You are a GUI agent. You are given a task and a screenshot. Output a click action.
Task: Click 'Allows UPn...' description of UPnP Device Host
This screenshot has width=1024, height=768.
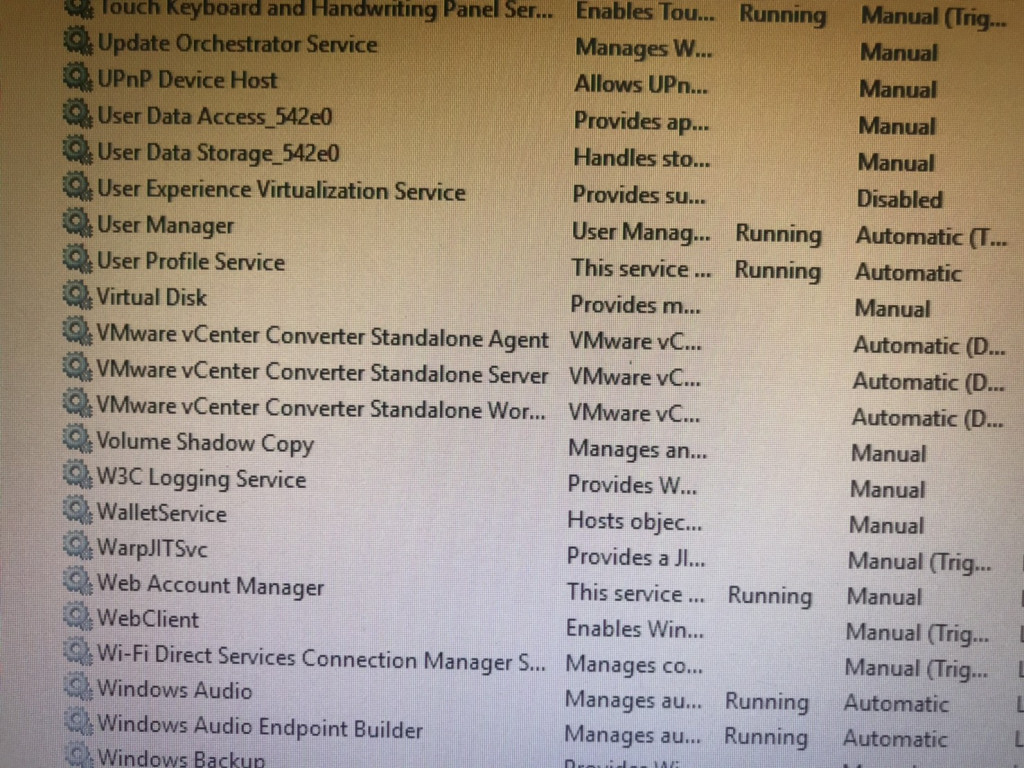(641, 85)
